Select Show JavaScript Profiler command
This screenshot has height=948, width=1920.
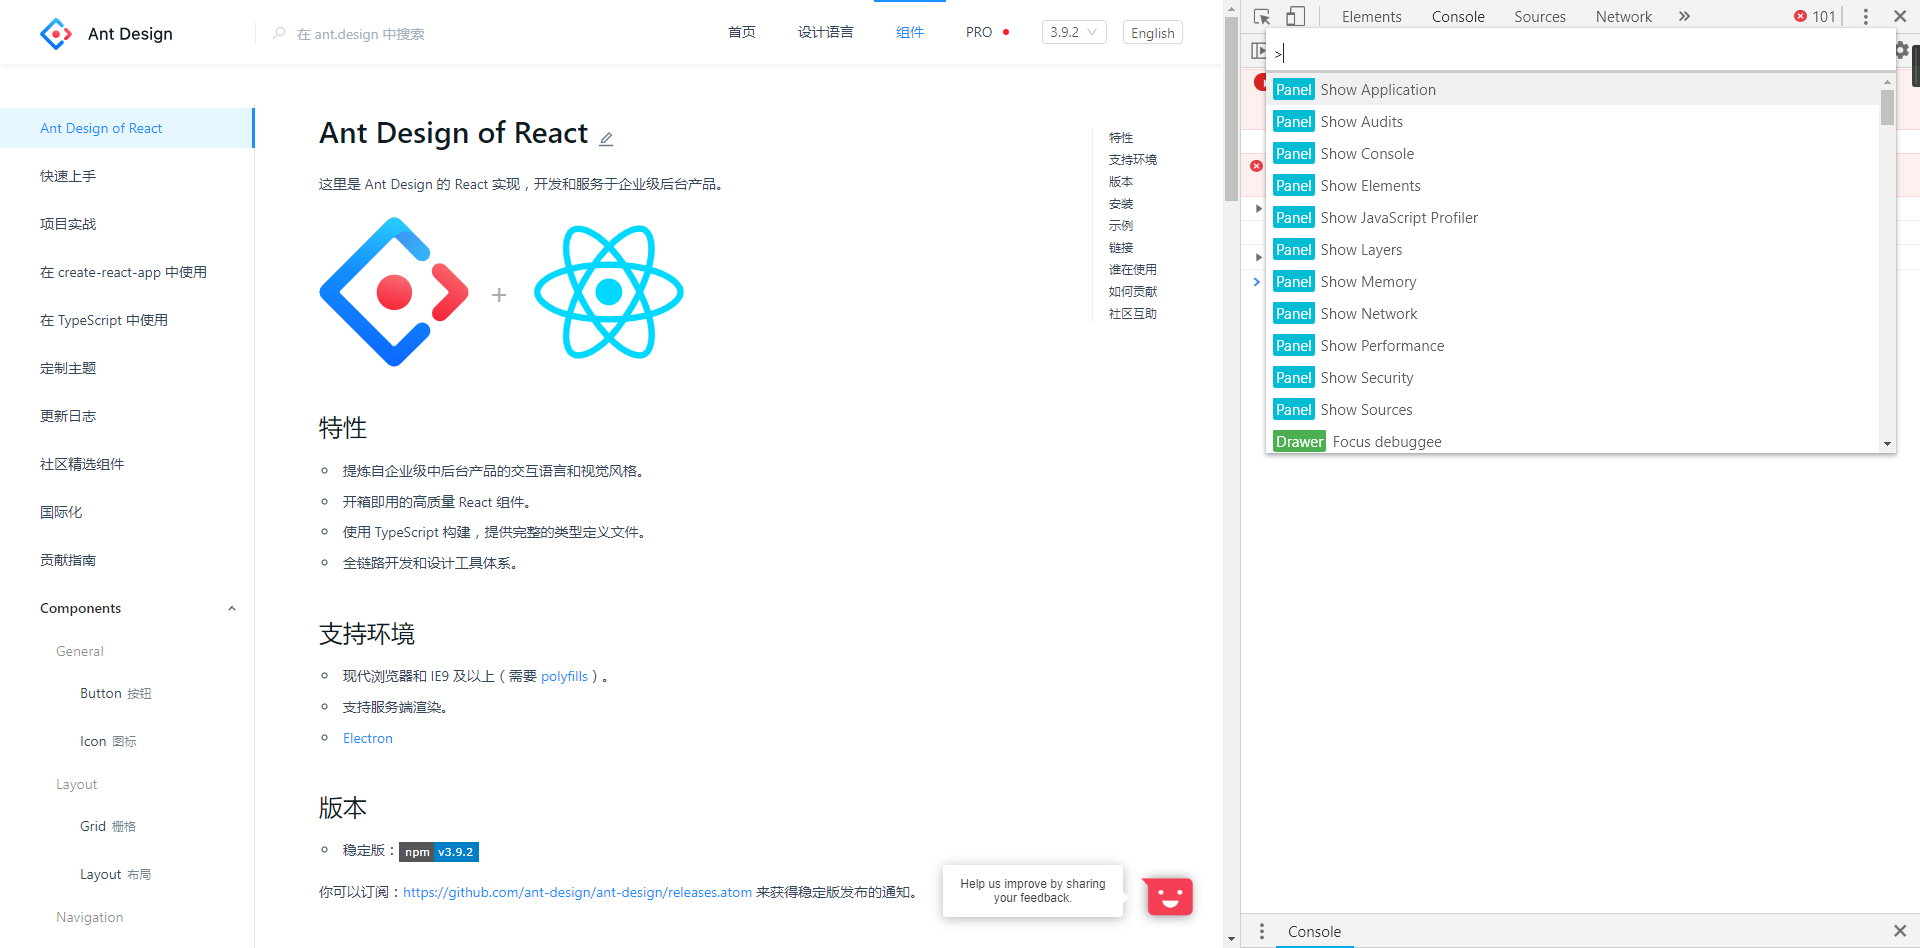[1574, 217]
